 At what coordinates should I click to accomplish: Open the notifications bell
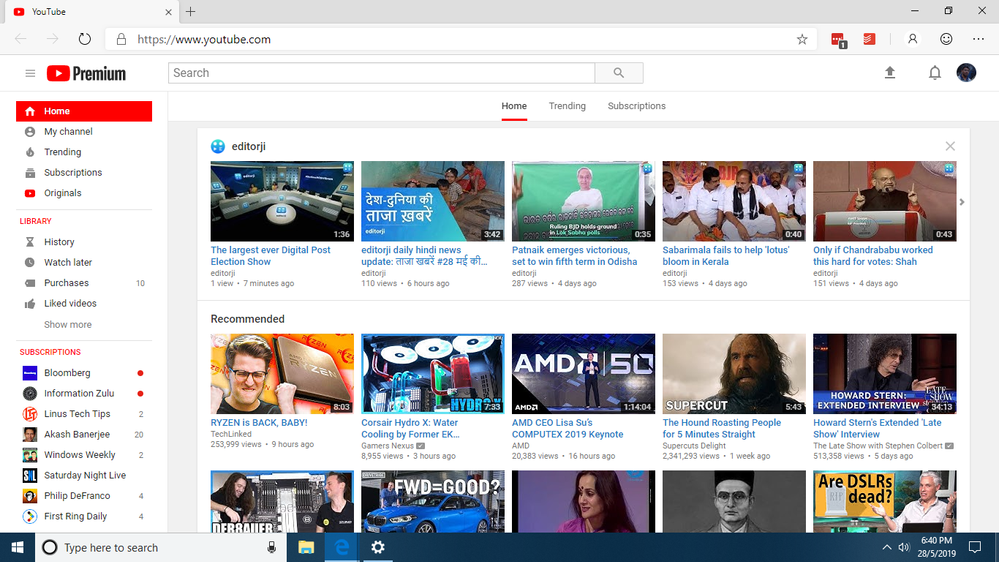935,73
